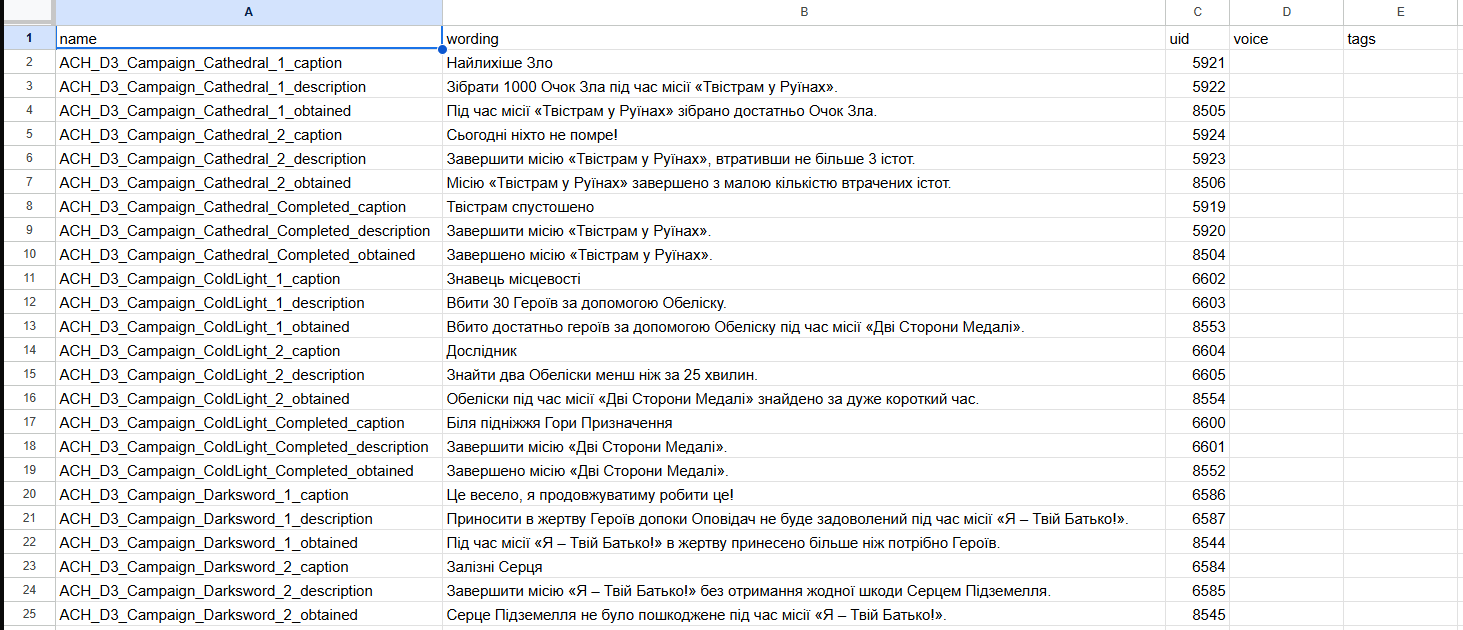This screenshot has height=630, width=1463.
Task: Select column B header
Action: 803,12
